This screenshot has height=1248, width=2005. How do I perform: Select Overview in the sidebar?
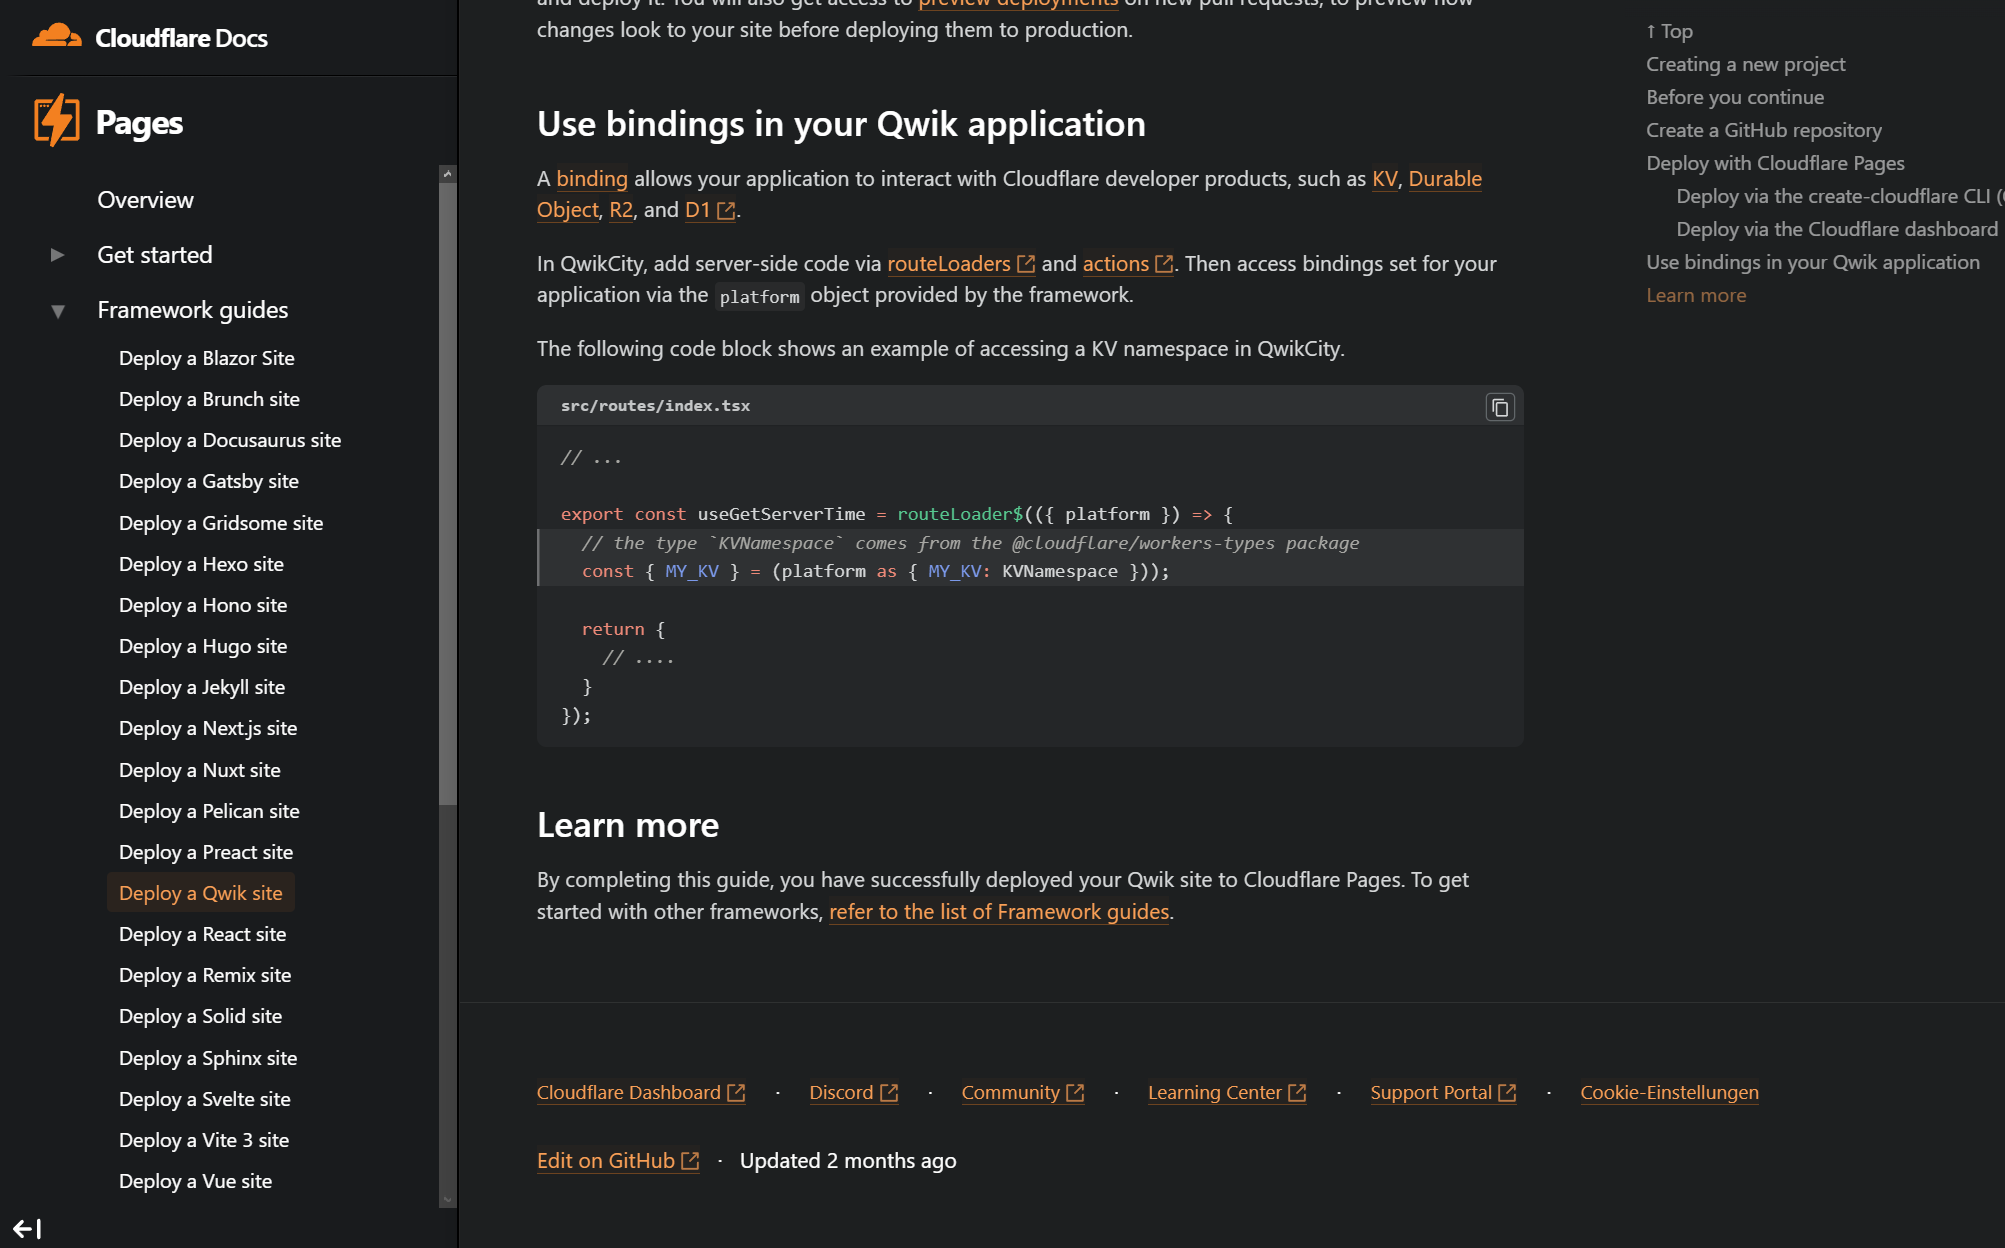click(145, 200)
